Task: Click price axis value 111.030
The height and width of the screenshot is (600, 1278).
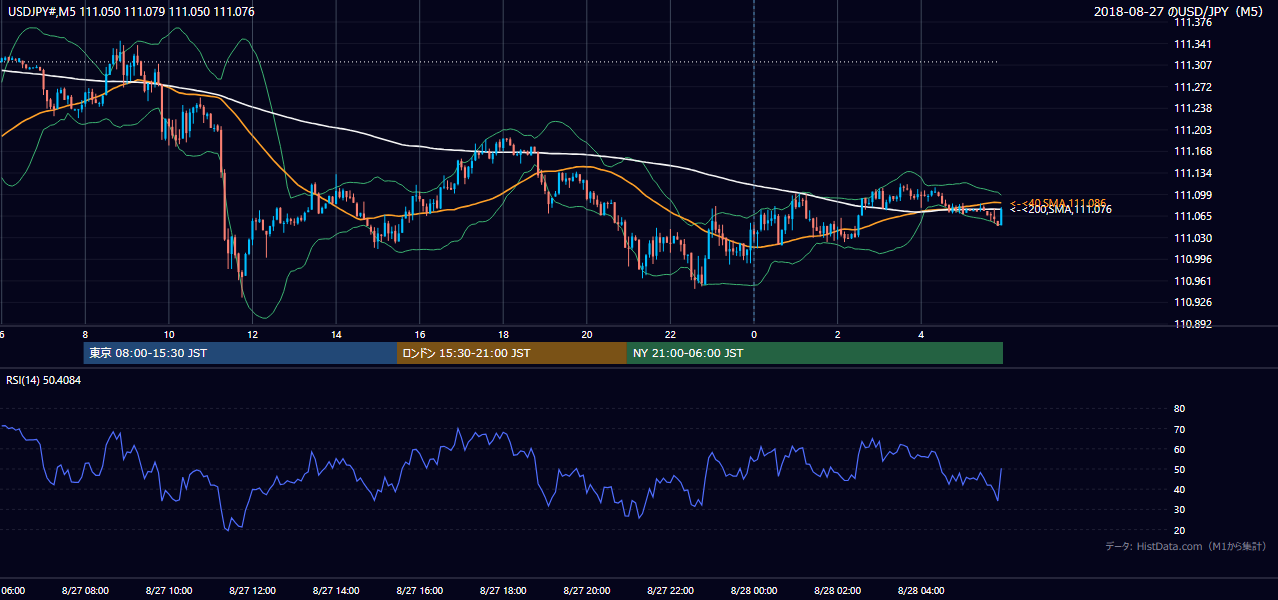Action: [1194, 238]
